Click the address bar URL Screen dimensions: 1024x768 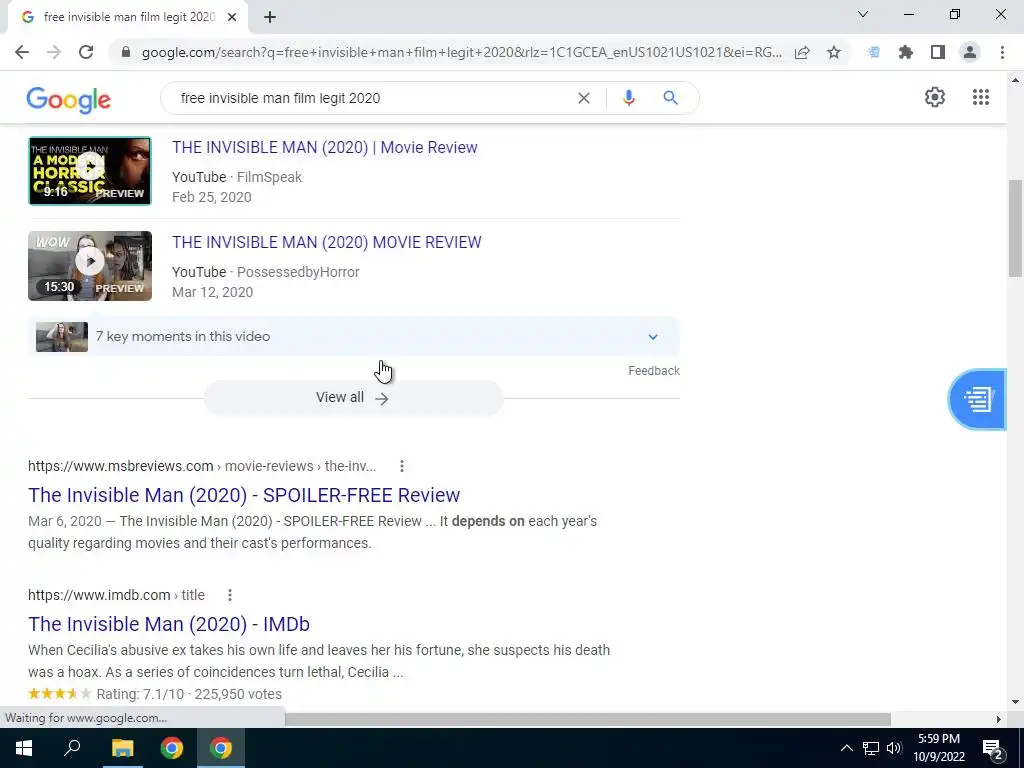point(461,52)
